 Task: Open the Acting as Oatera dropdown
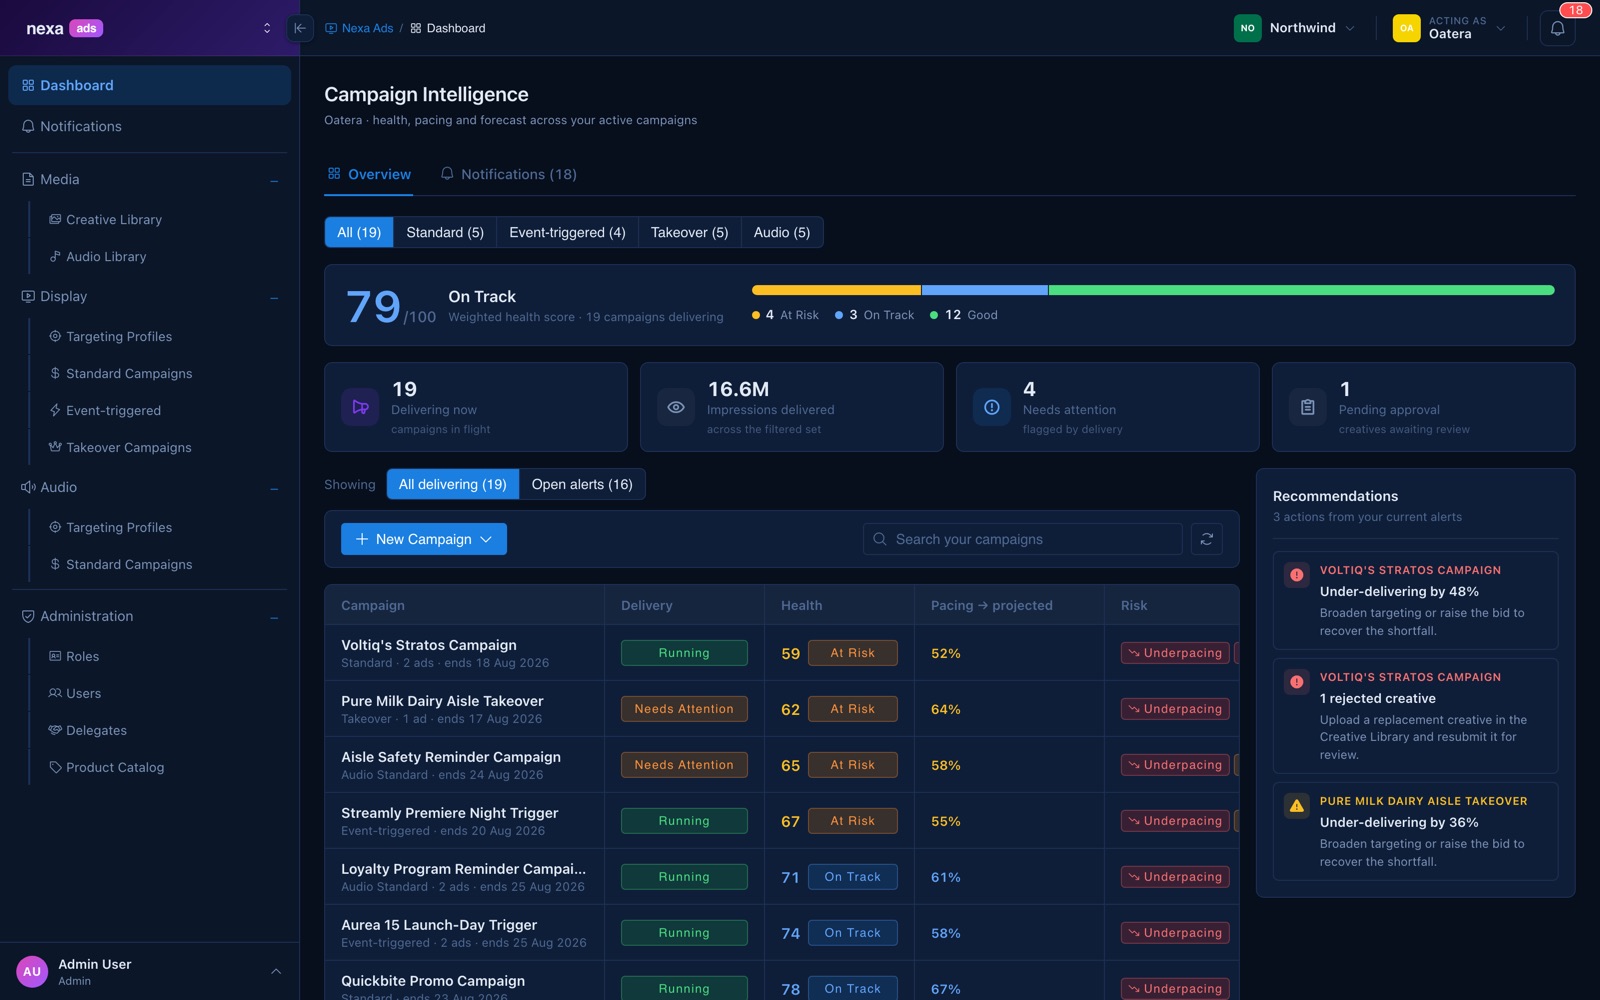click(x=1450, y=28)
